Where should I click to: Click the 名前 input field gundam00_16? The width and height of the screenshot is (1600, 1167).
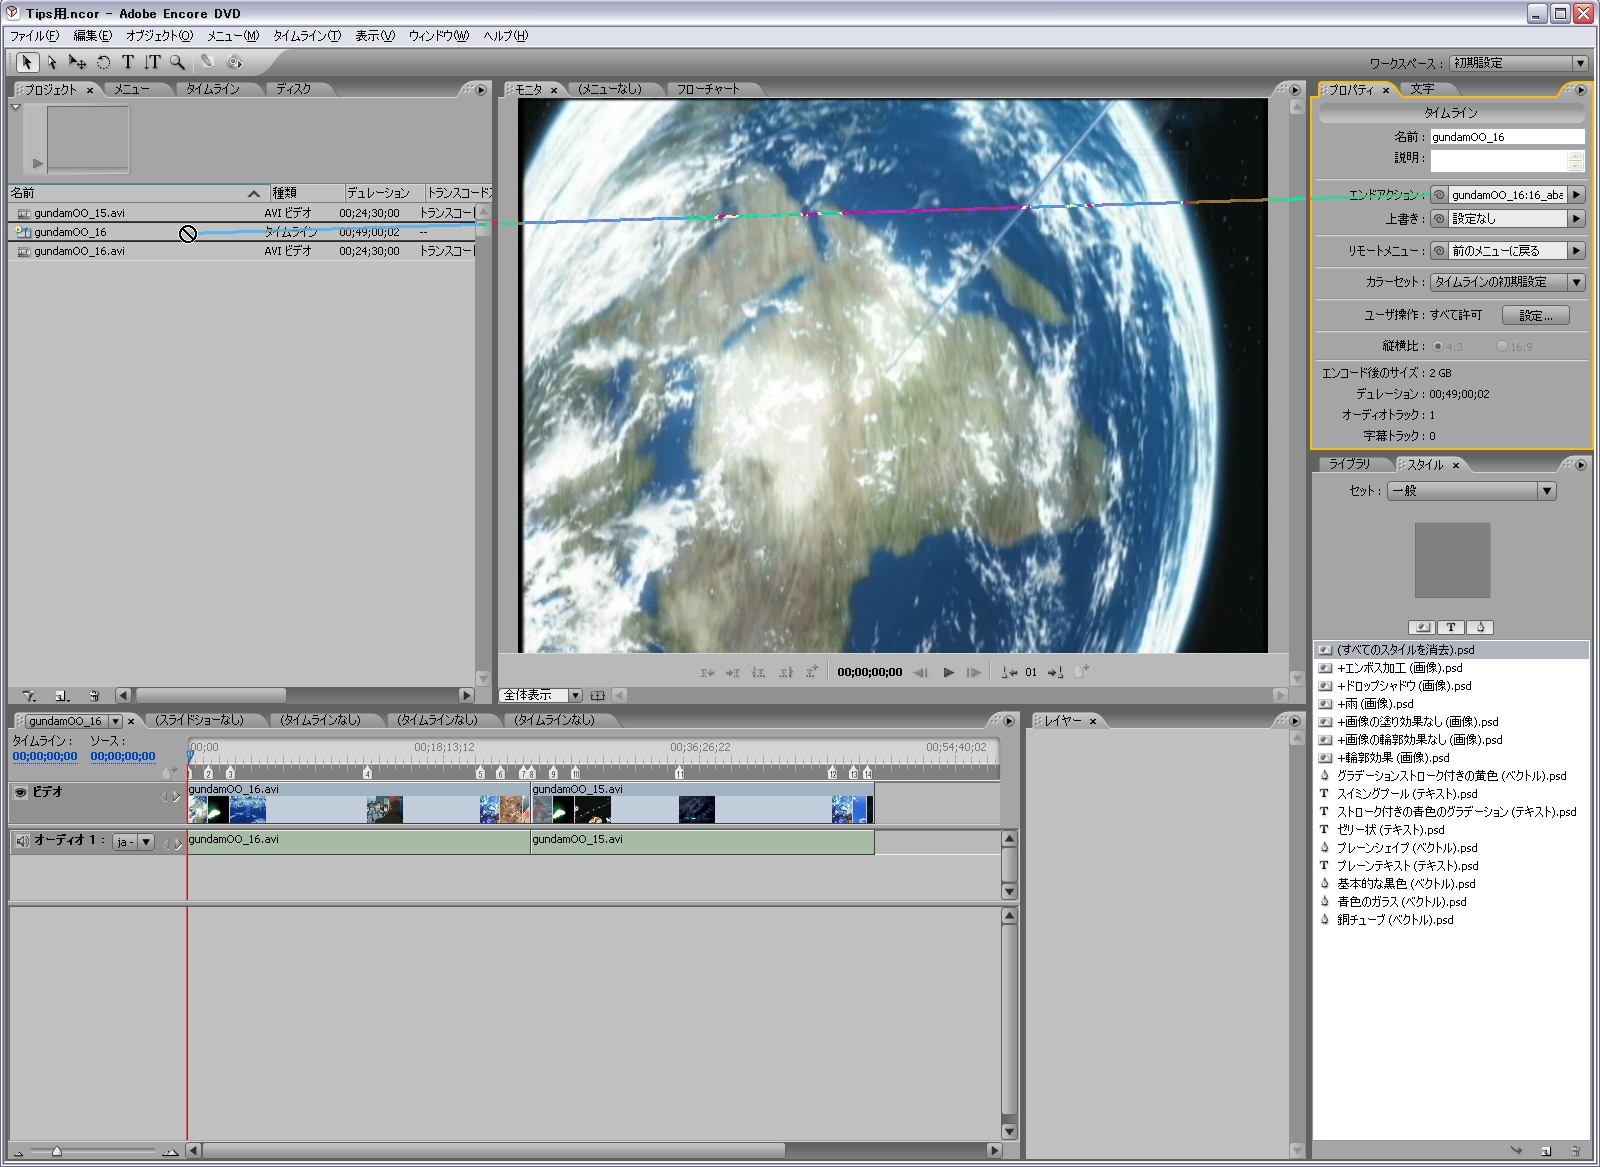(x=1506, y=137)
